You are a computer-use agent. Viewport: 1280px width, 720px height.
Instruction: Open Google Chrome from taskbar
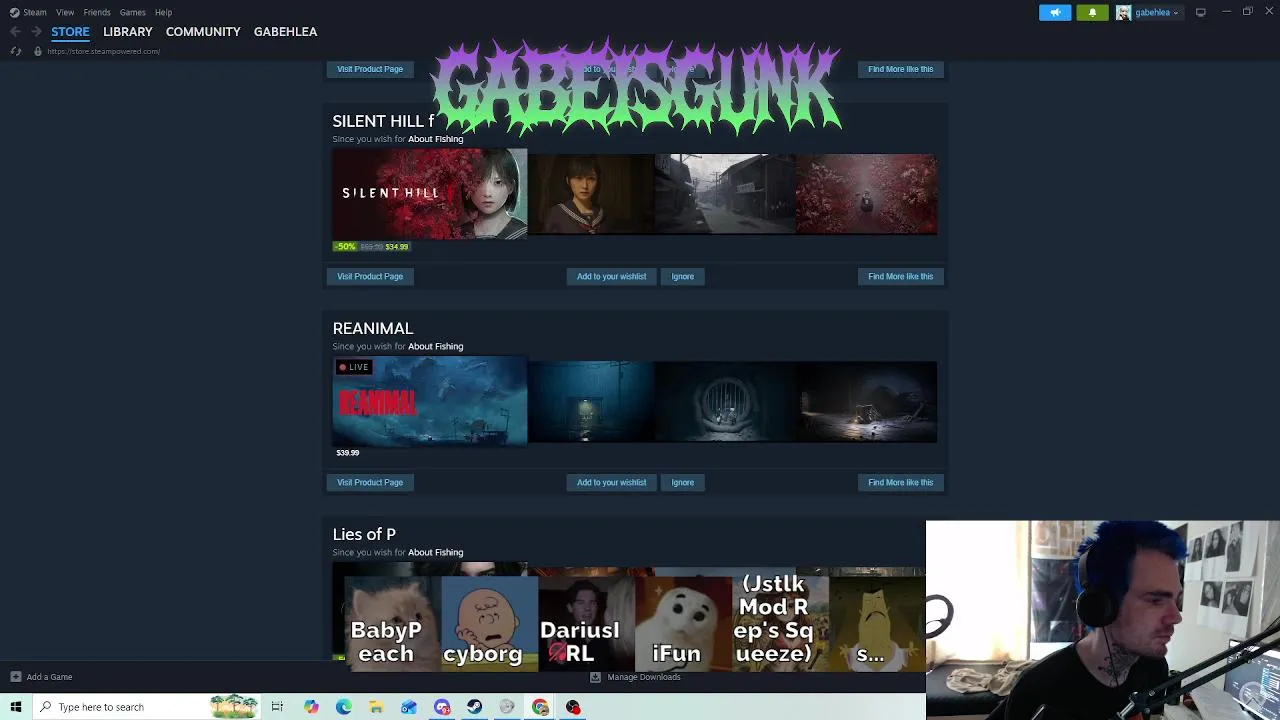(540, 707)
